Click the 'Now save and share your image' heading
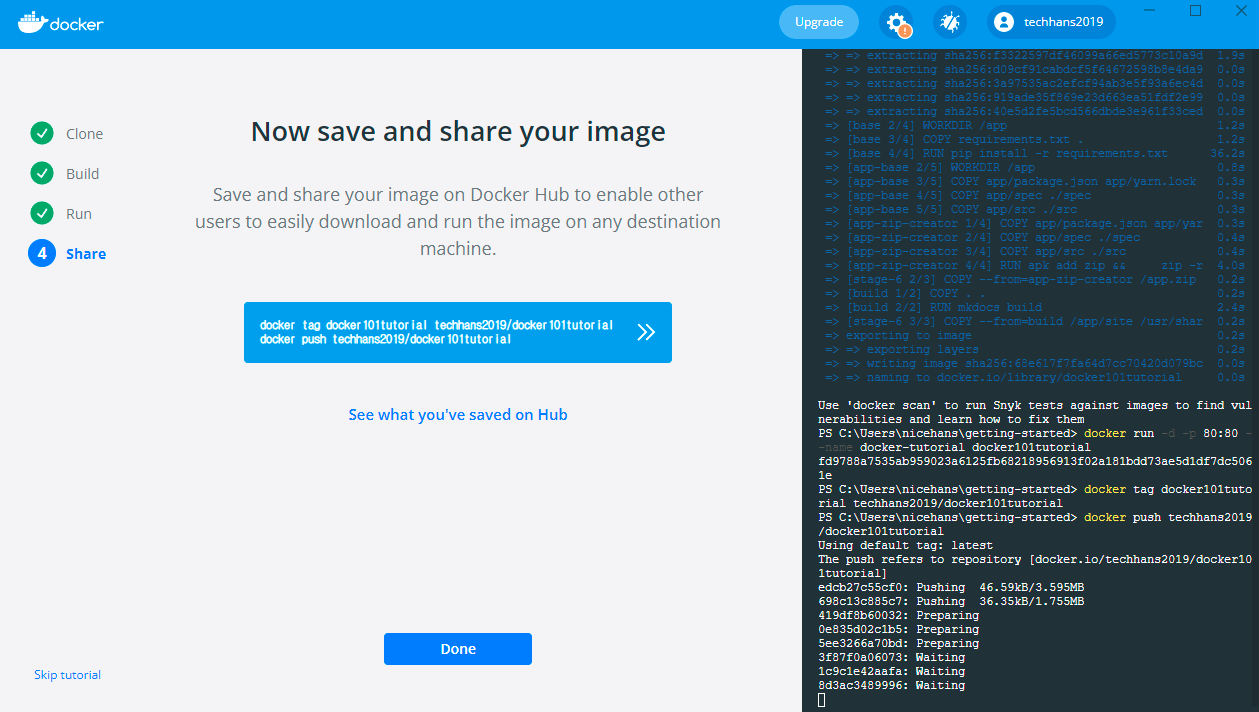The height and width of the screenshot is (712, 1259). pyautogui.click(x=458, y=132)
